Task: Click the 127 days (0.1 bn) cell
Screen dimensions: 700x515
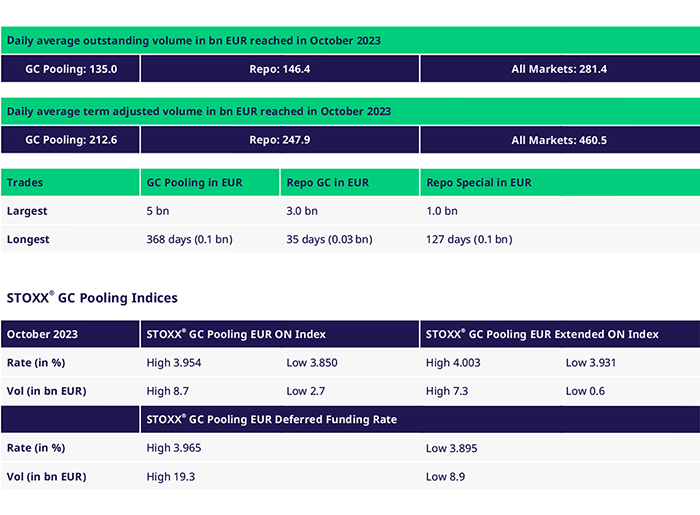Action: point(469,240)
